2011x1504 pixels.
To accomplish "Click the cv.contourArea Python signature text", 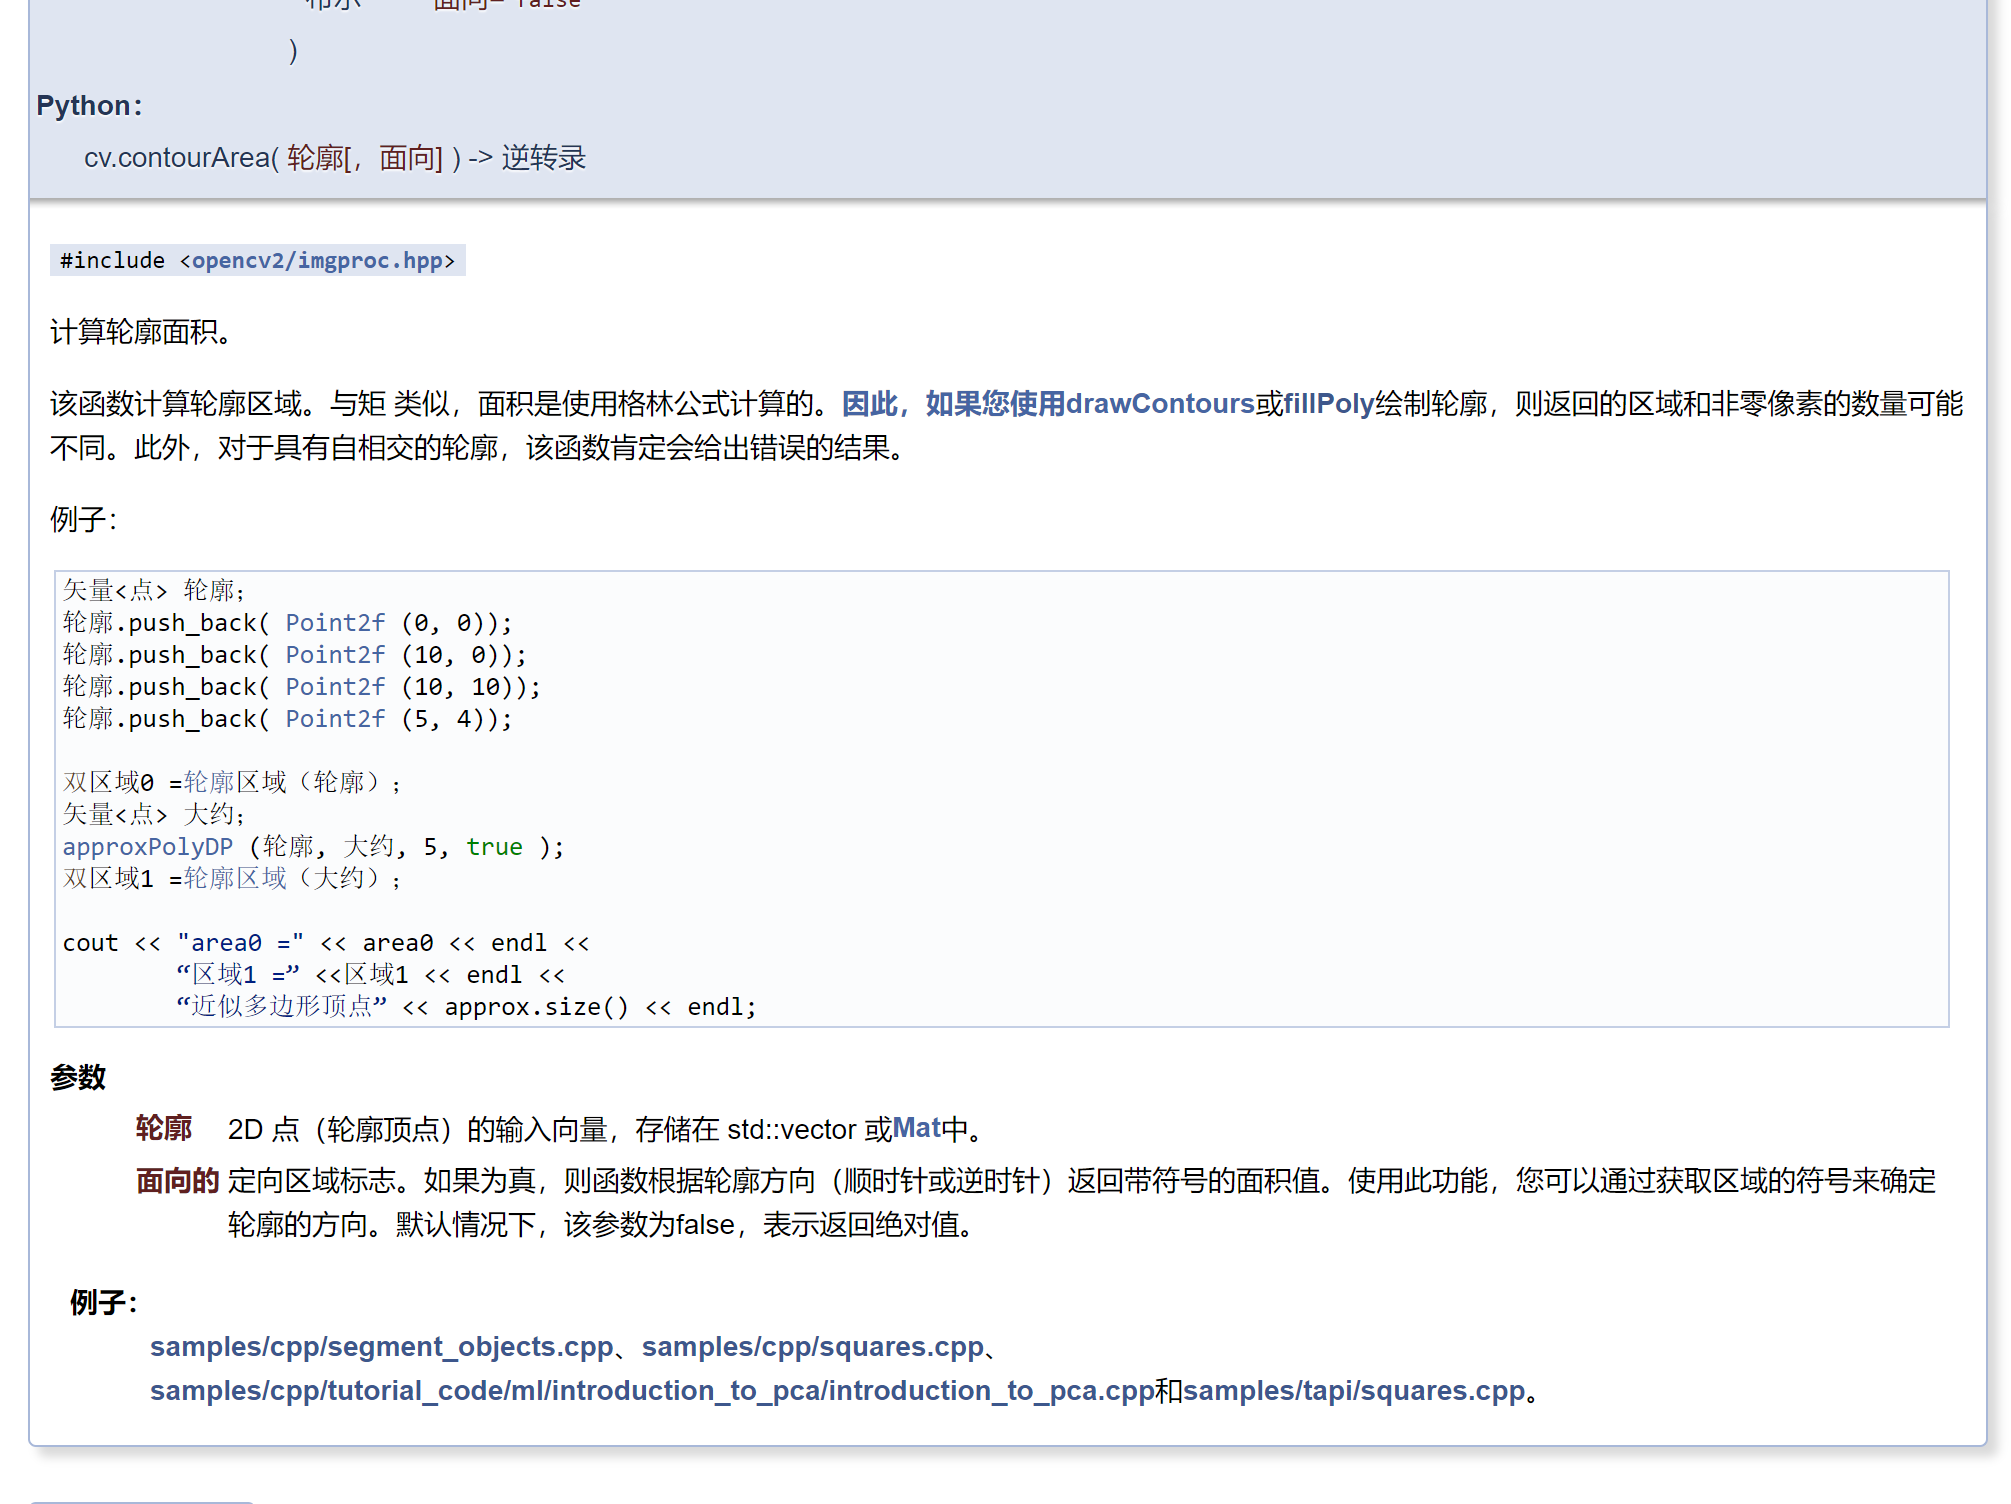I will (335, 158).
